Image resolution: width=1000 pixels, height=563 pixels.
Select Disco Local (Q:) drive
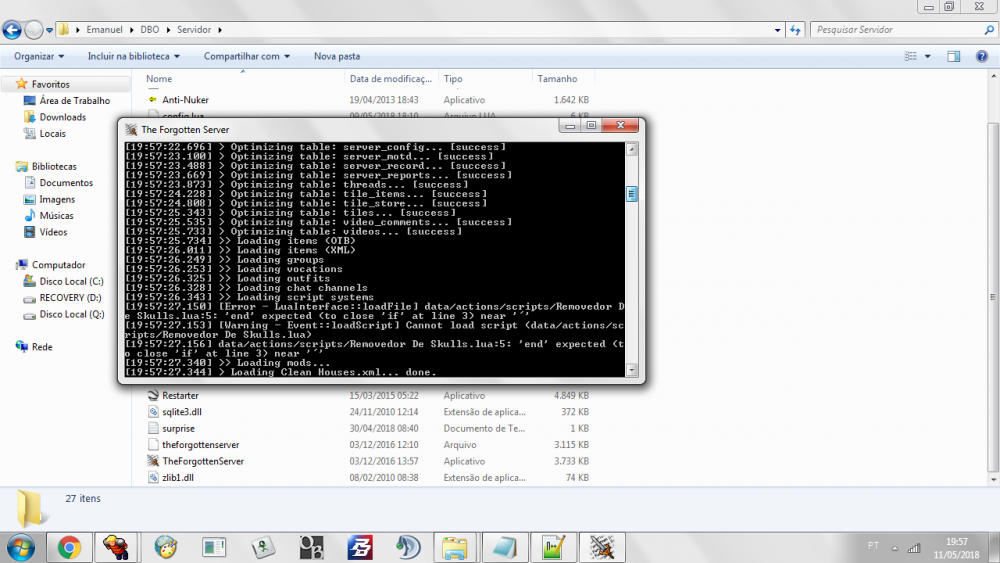(x=71, y=314)
